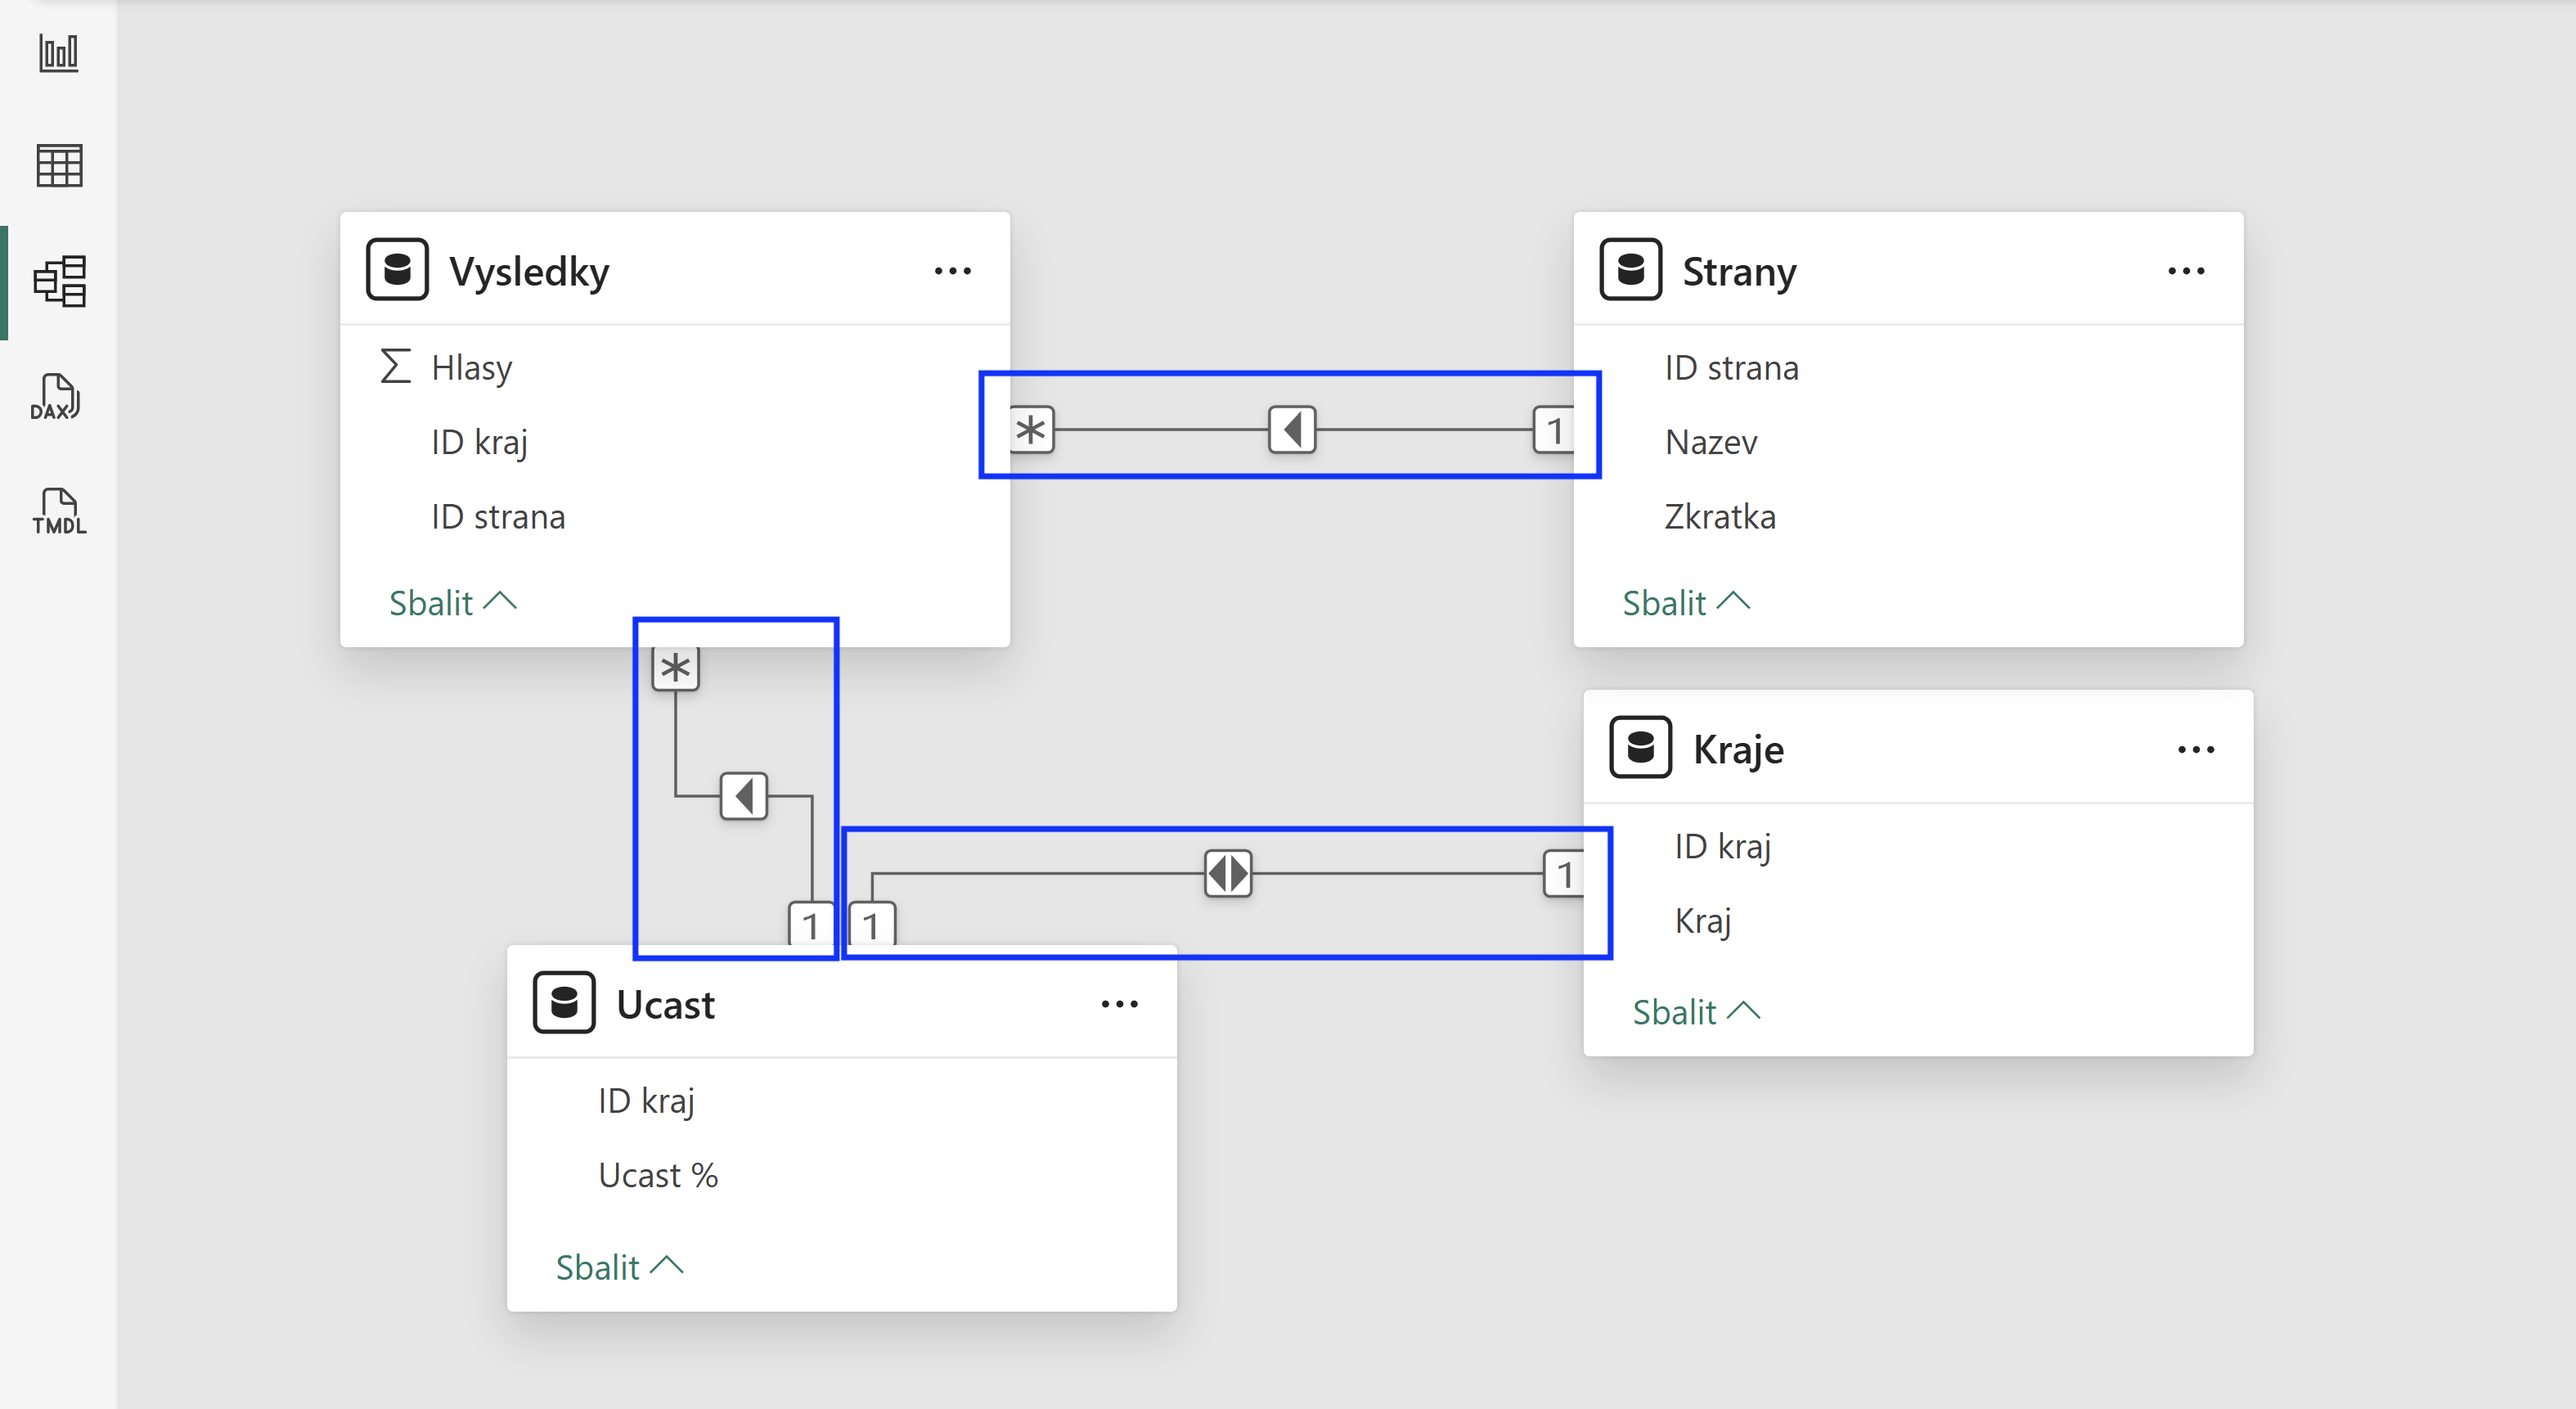
Task: Click the Ucast table title
Action: point(665,1004)
